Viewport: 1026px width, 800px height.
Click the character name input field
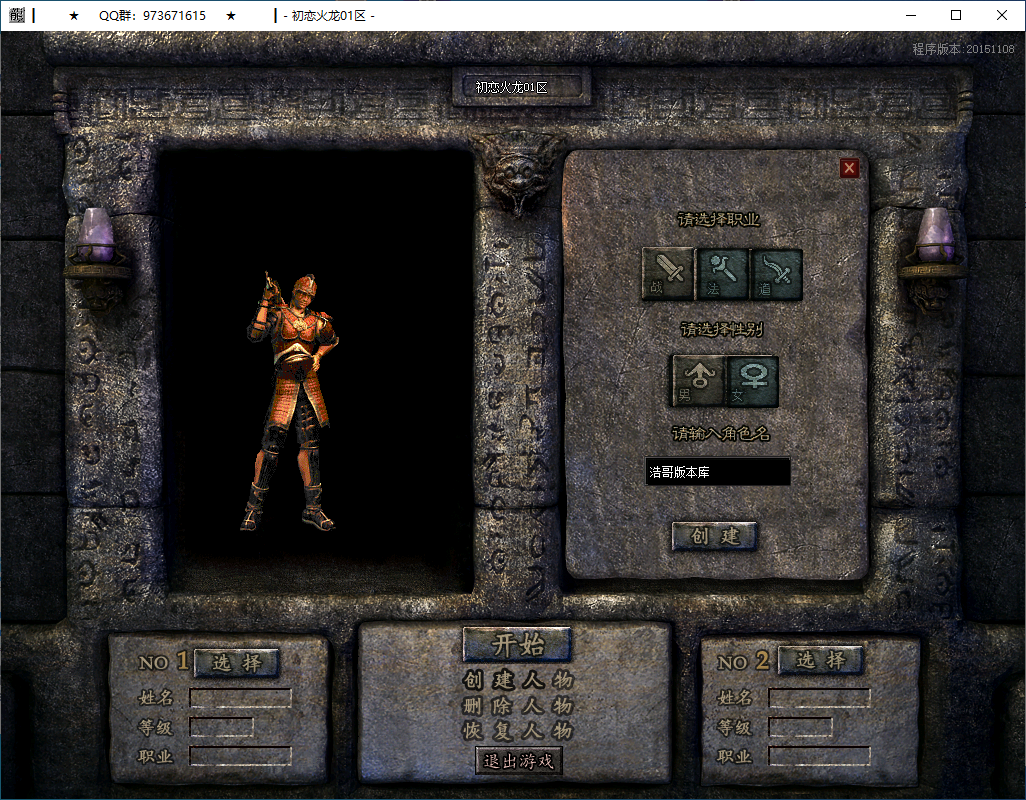[718, 471]
